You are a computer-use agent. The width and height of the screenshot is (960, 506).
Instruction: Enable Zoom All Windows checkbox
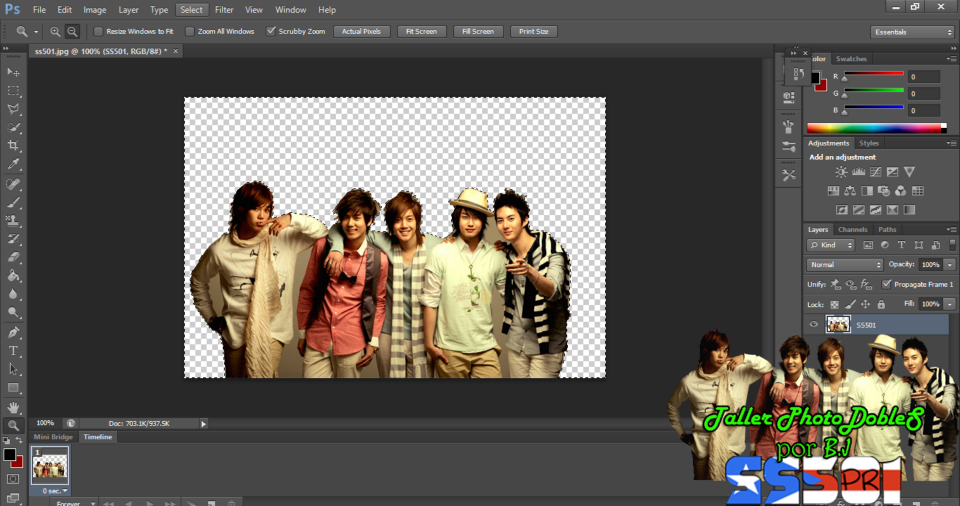190,31
